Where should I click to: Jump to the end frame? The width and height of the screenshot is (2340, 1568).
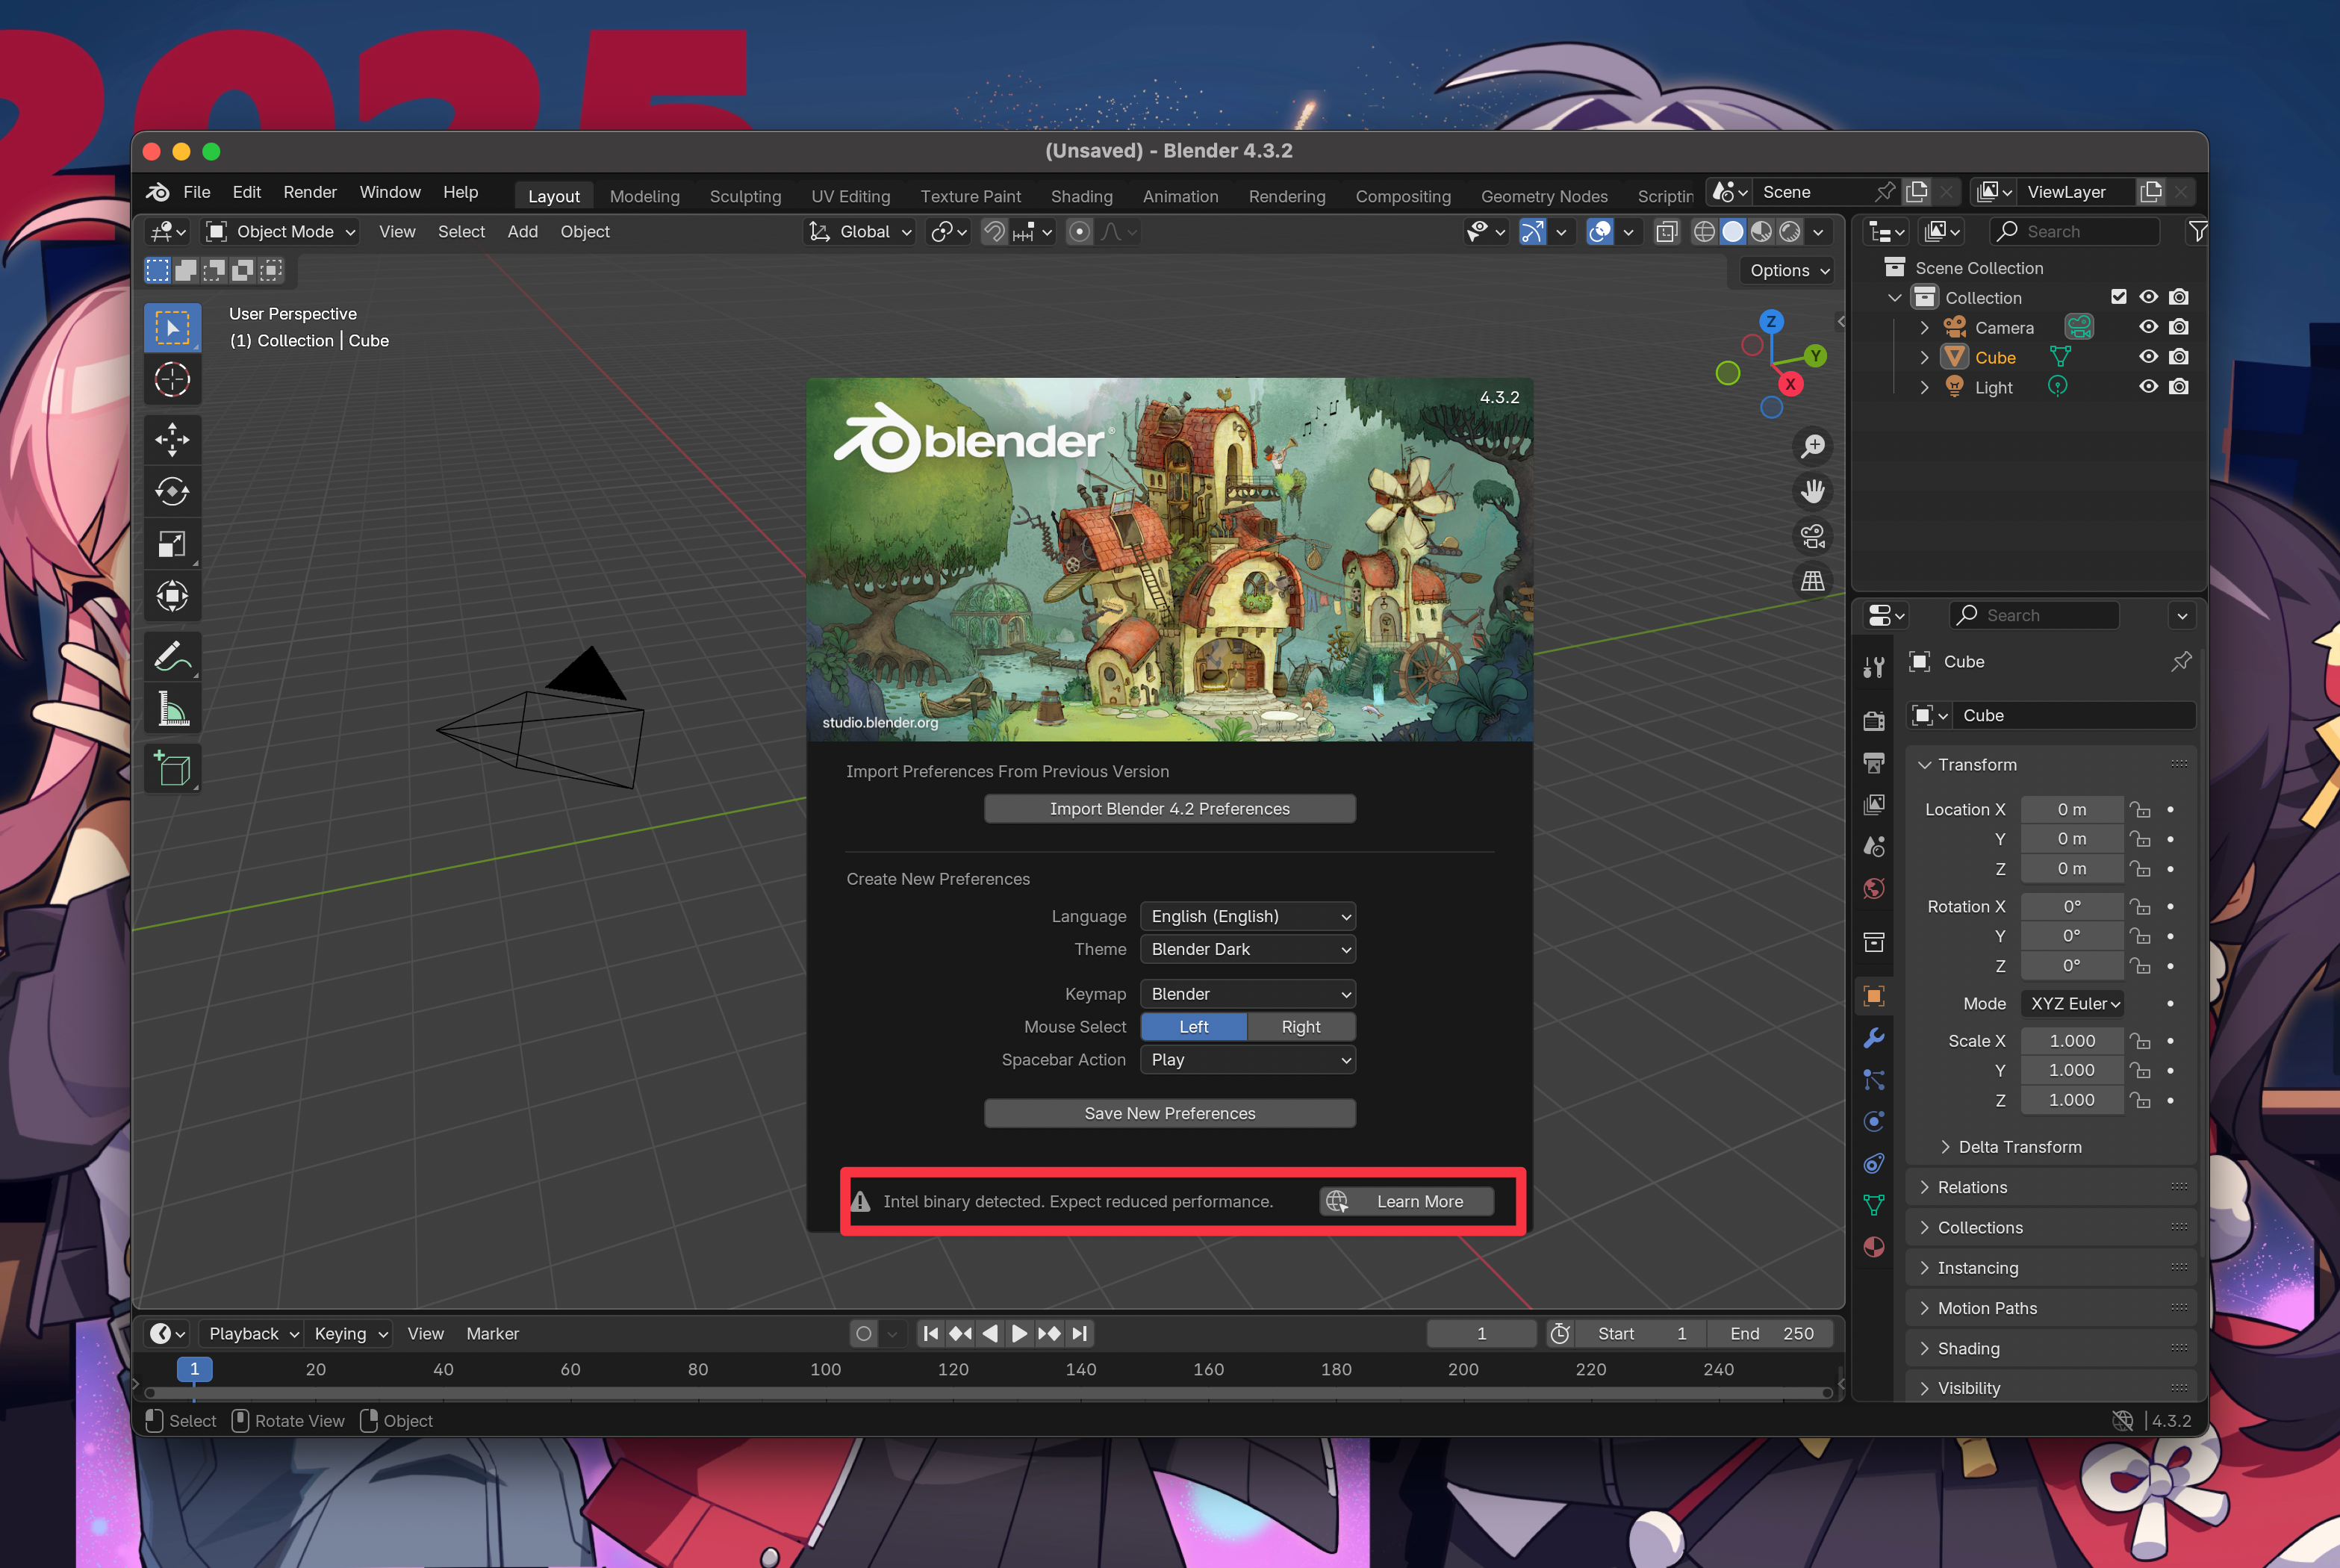1079,1333
